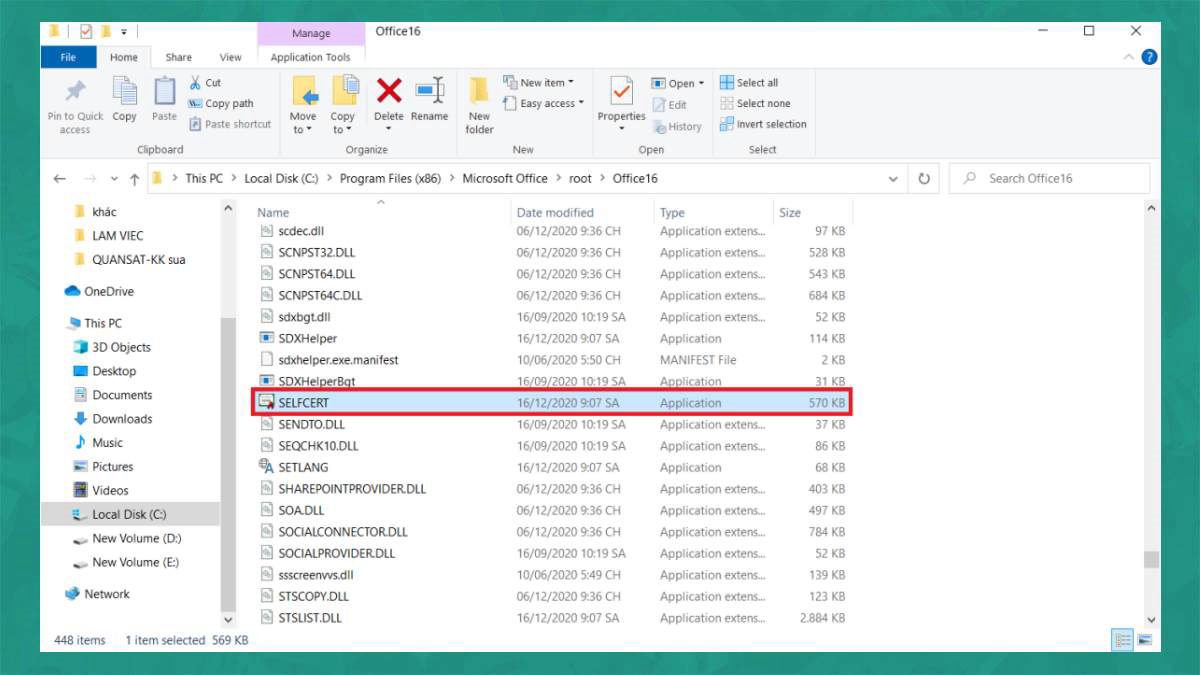Click the Up one level arrow
The image size is (1200, 675).
click(135, 179)
